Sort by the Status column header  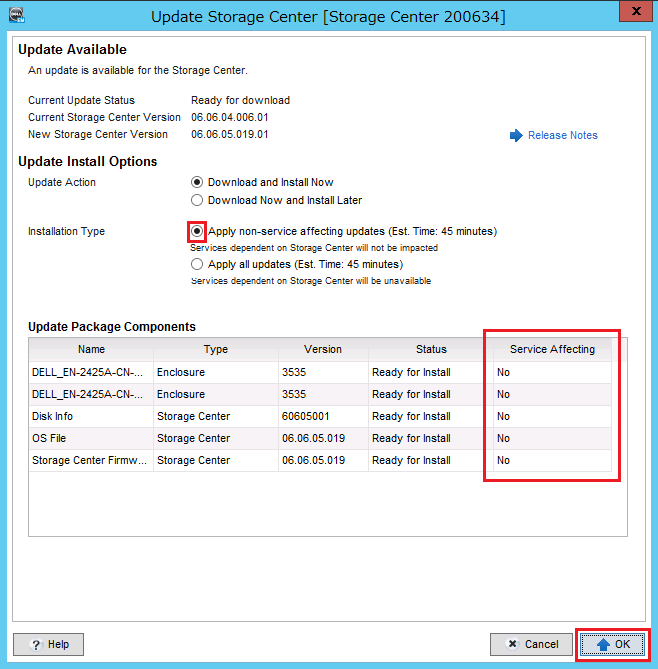pos(431,349)
